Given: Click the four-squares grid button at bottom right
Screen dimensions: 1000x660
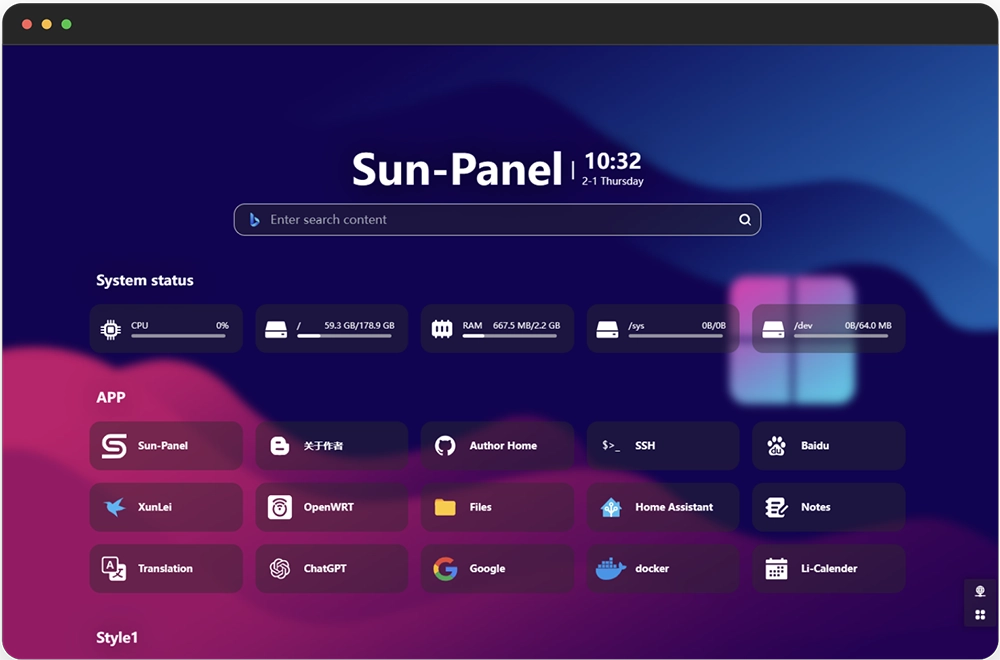Looking at the screenshot, I should [980, 615].
